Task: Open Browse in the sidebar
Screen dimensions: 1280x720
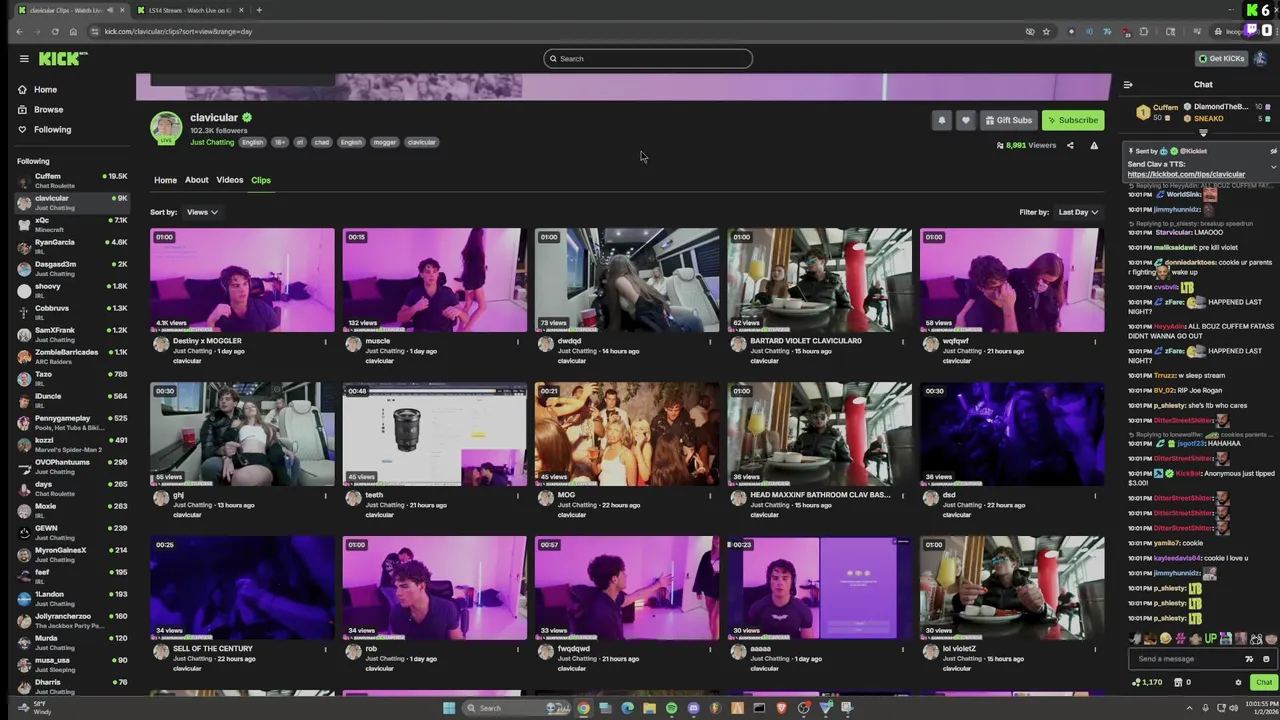Action: coord(48,110)
